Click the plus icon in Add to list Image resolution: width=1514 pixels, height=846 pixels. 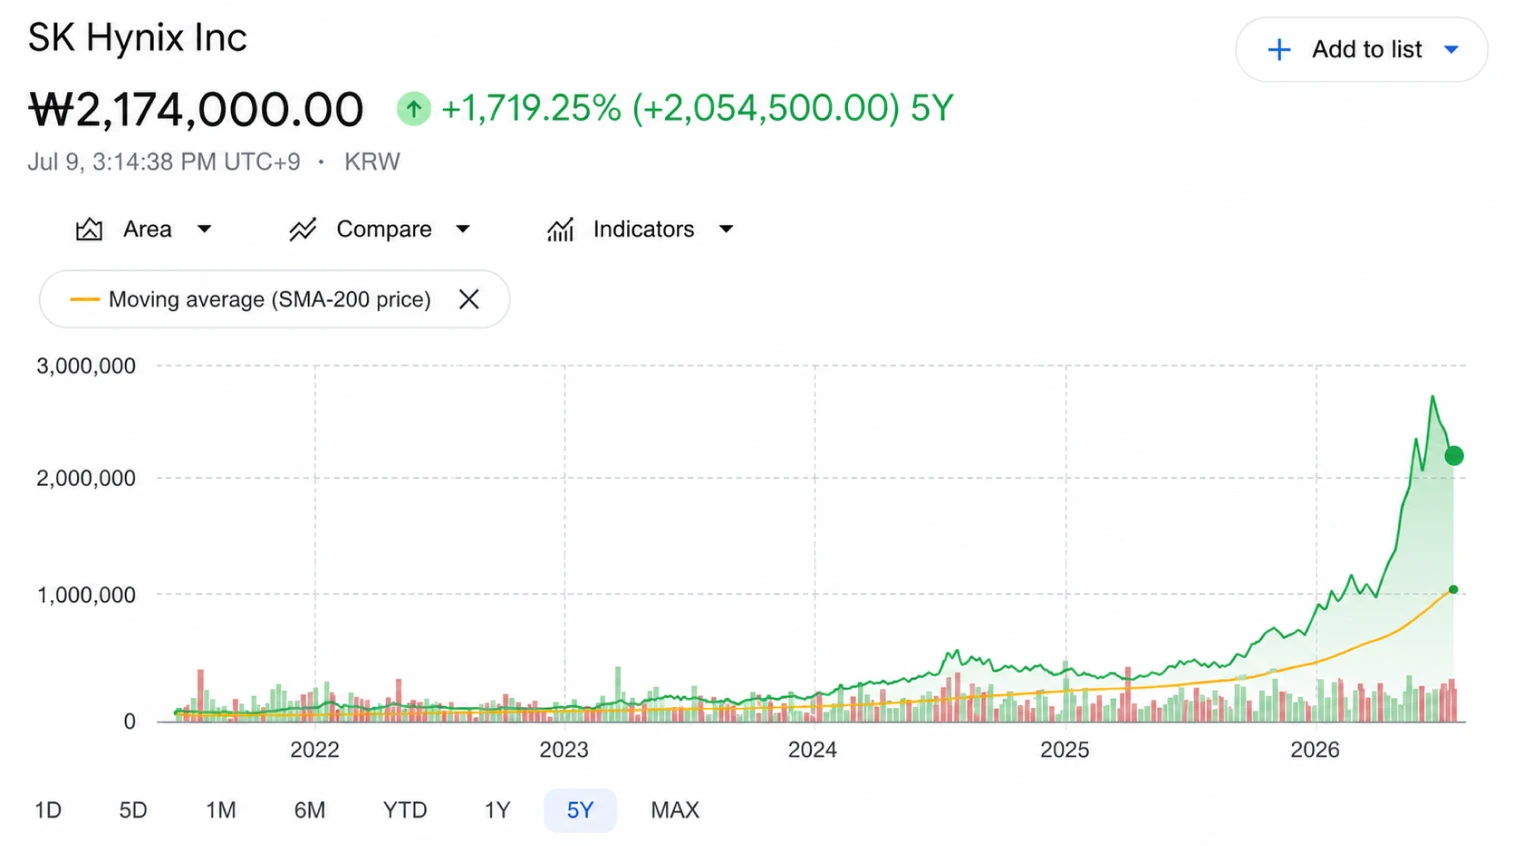[1279, 50]
